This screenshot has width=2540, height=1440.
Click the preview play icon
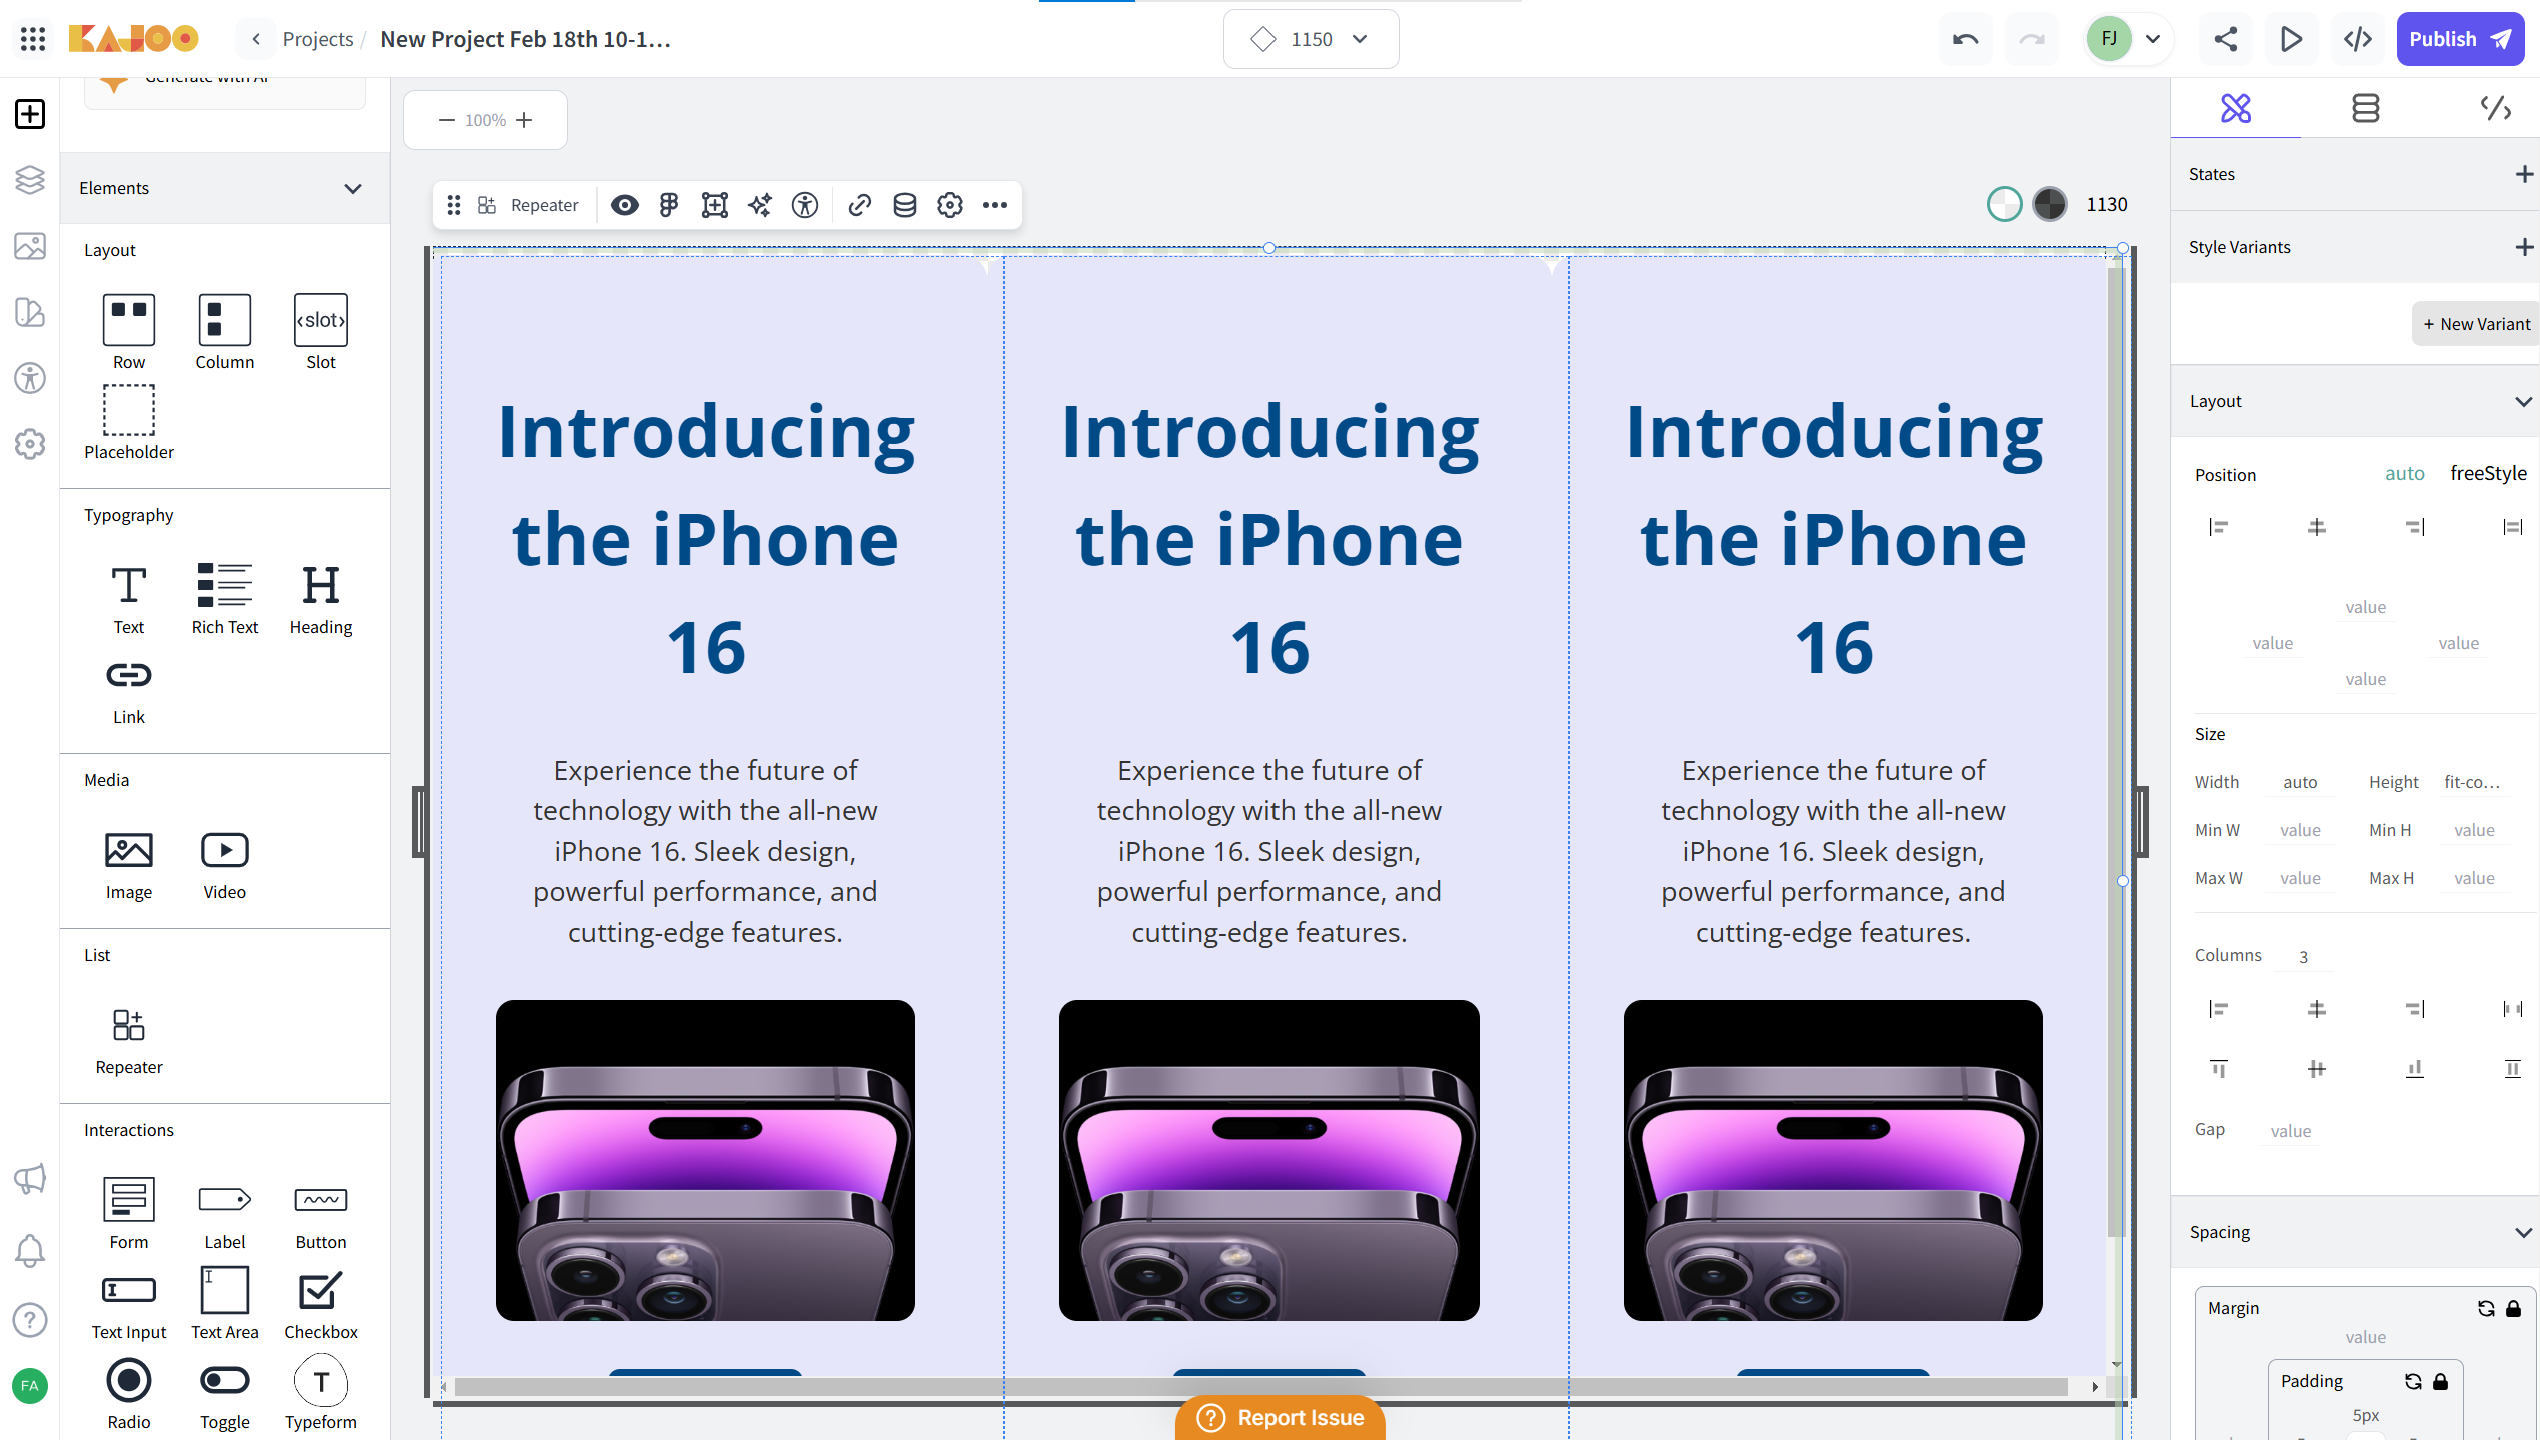2291,39
